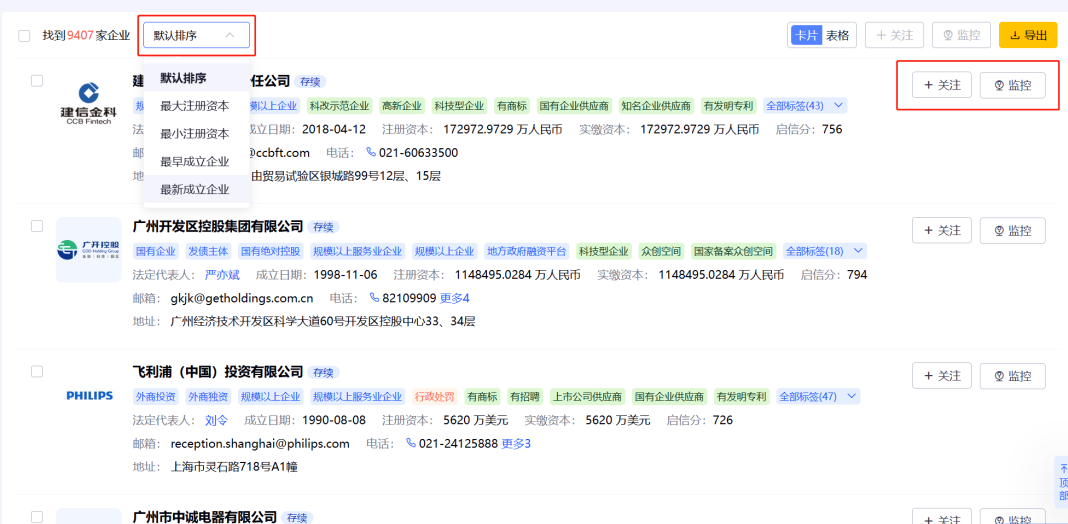Click the 外商独资 tag
This screenshot has height=524, width=1068.
(209, 396)
